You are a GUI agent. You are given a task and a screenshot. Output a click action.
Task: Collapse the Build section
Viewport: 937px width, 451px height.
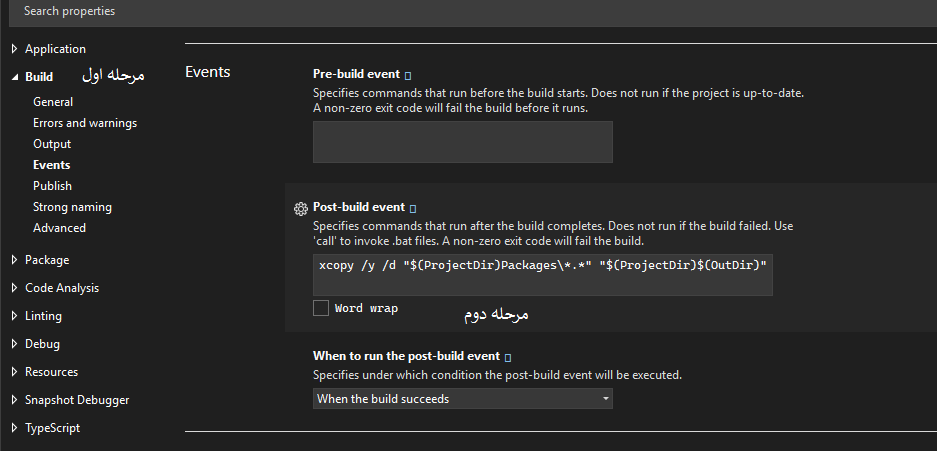15,76
